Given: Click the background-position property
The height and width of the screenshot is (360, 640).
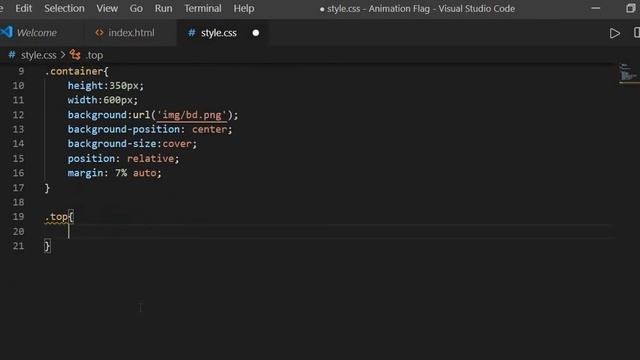Looking at the screenshot, I should pos(124,129).
